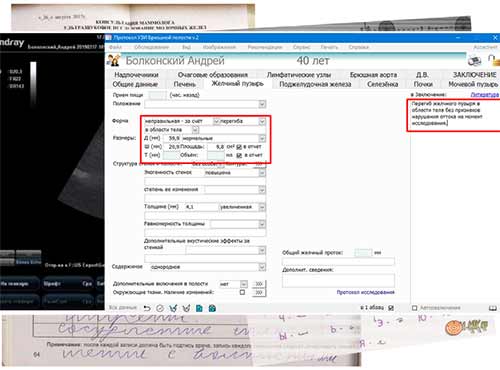Follow the Литература link
Screen dimensions: 500x370
coord(485,95)
